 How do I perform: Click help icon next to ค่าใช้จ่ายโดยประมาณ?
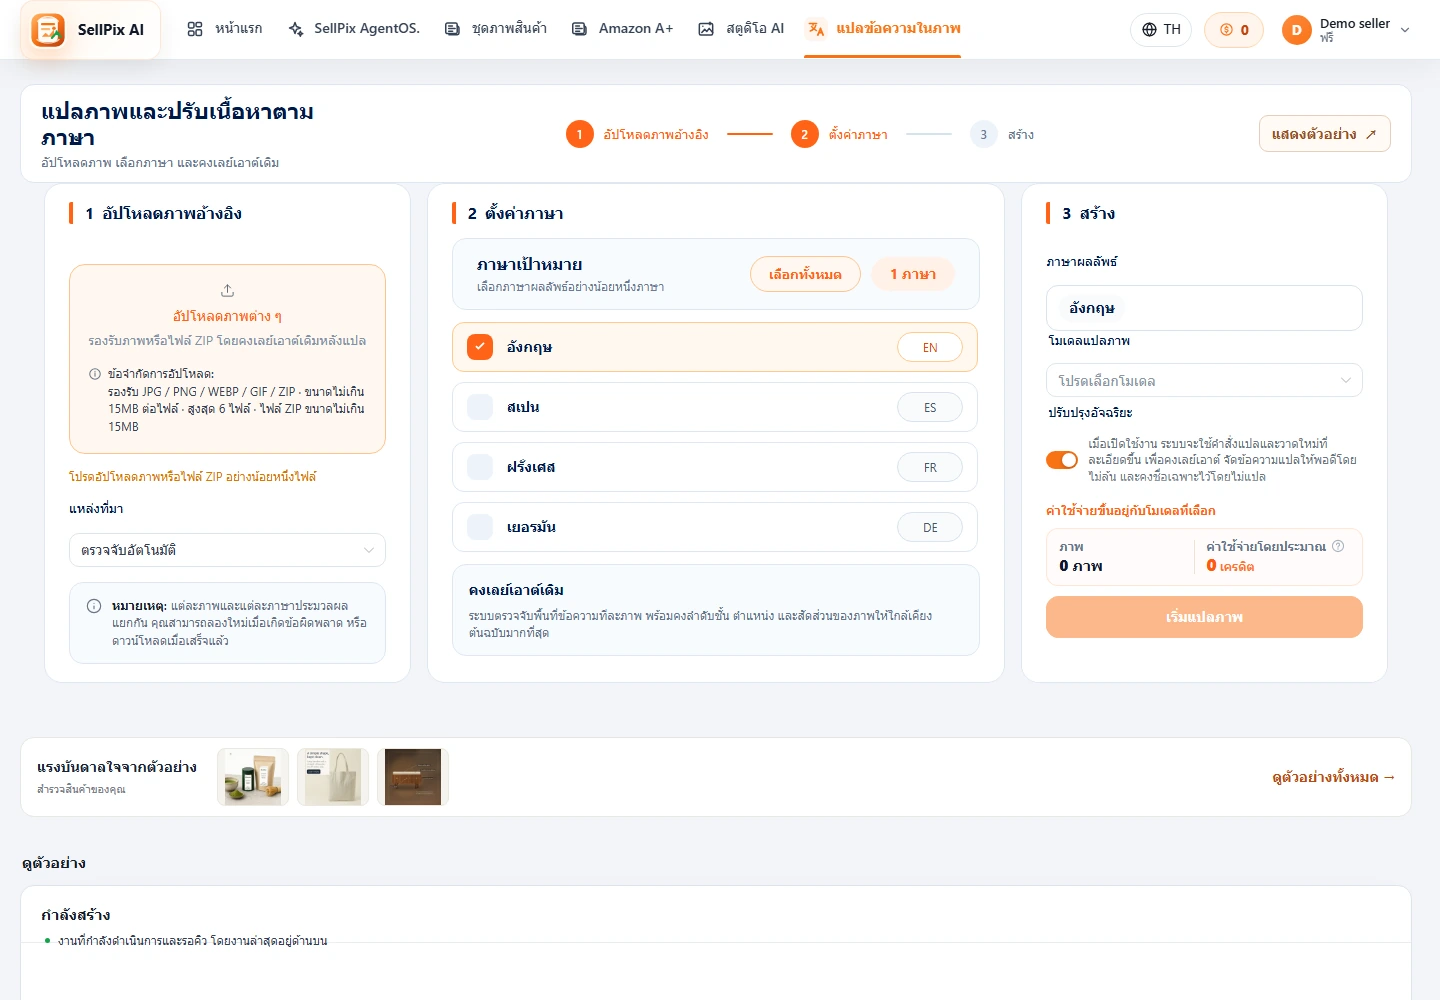1338,546
